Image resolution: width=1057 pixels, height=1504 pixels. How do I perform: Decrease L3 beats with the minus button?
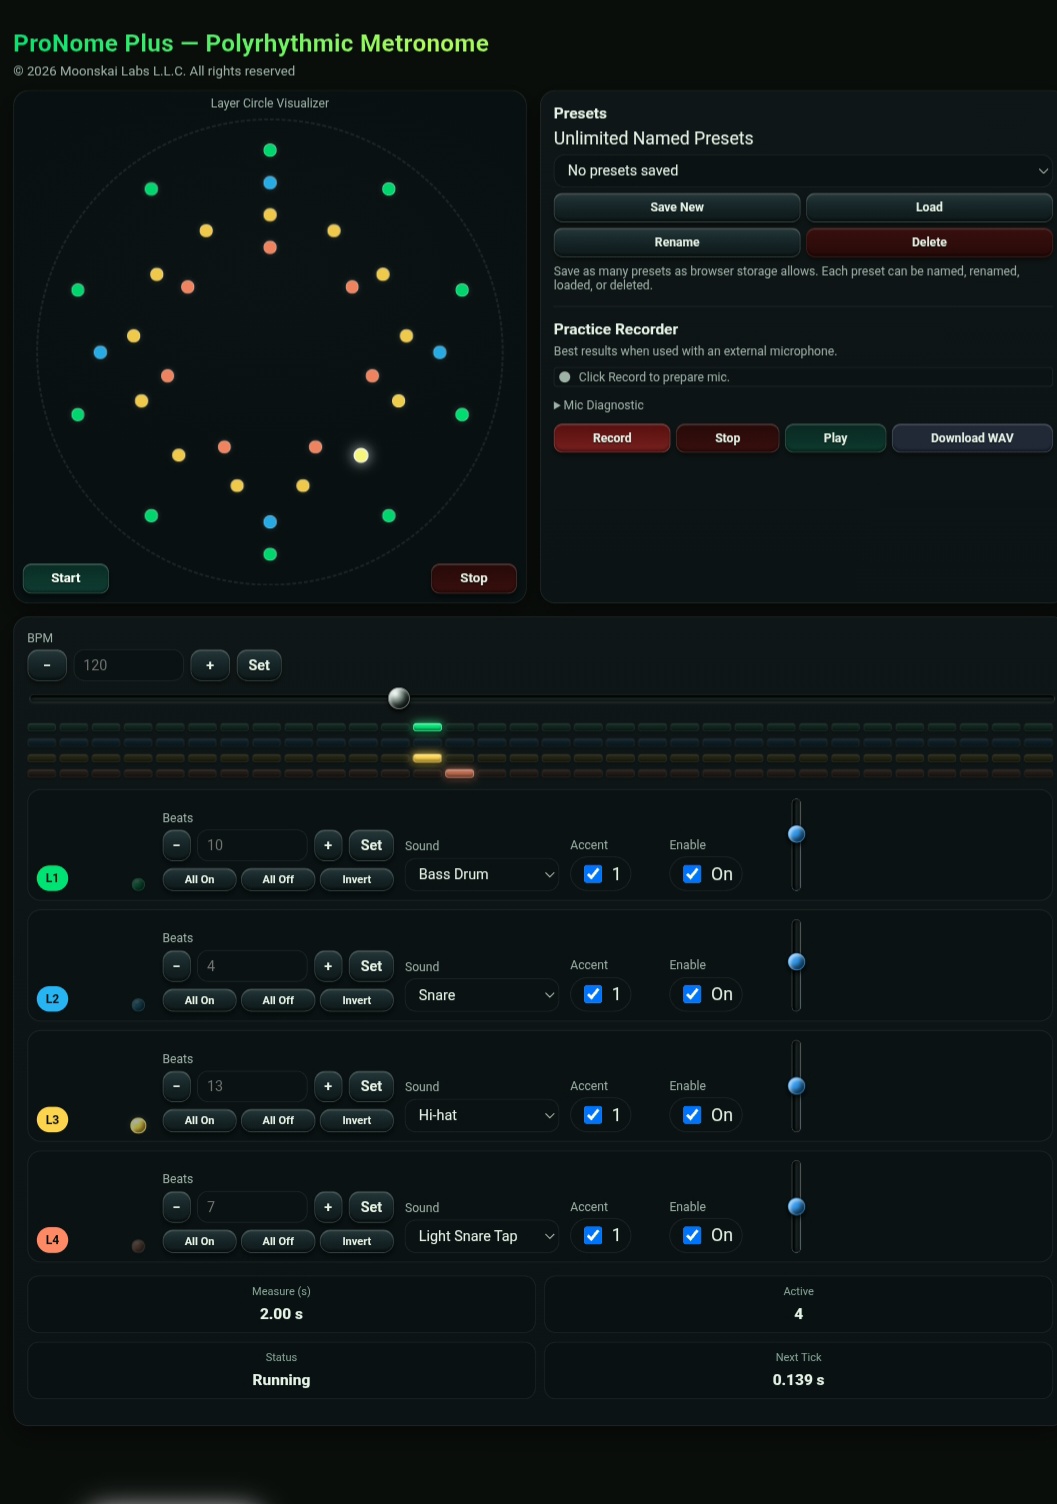(x=176, y=1086)
